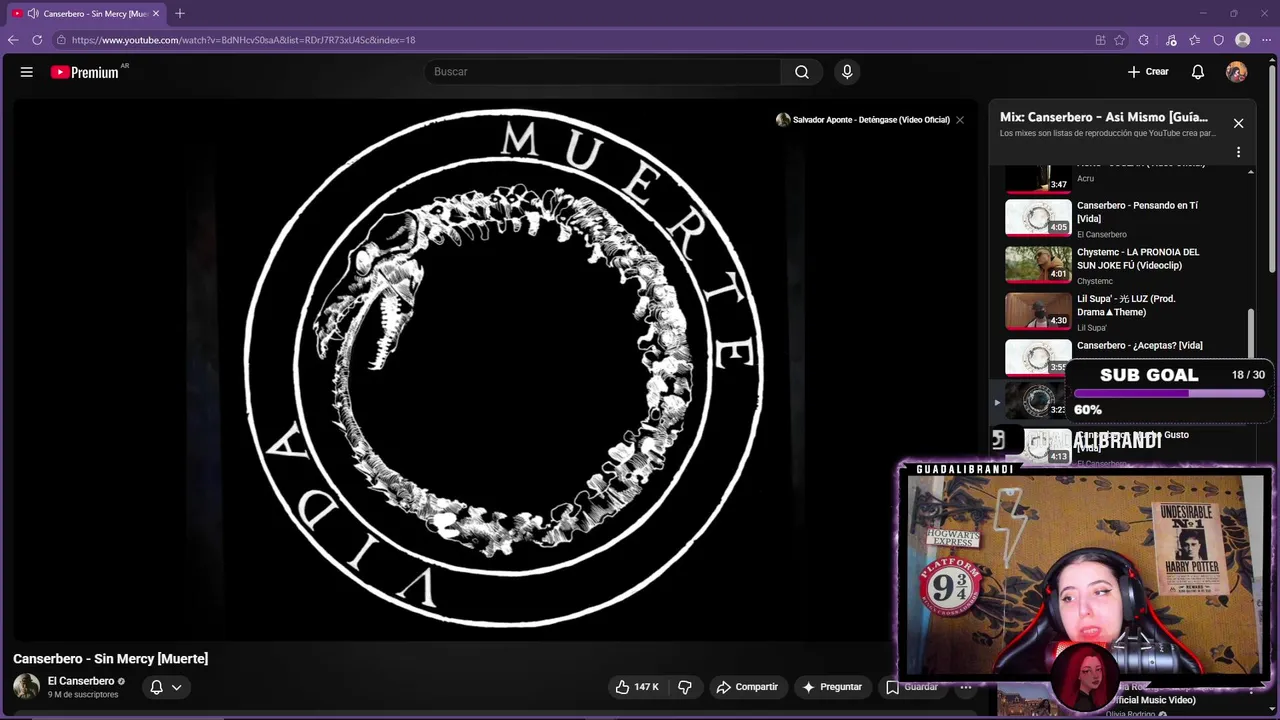Select the 3:47 Acru video thumbnail
This screenshot has height=720, width=1280.
(1038, 178)
